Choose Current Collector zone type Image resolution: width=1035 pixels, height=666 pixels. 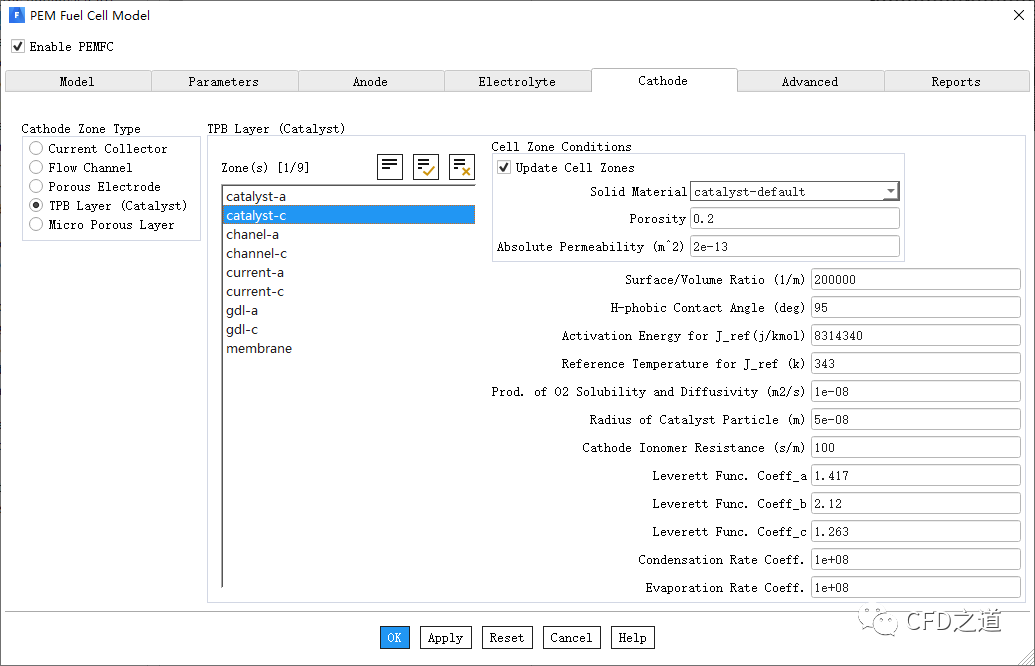click(x=36, y=149)
